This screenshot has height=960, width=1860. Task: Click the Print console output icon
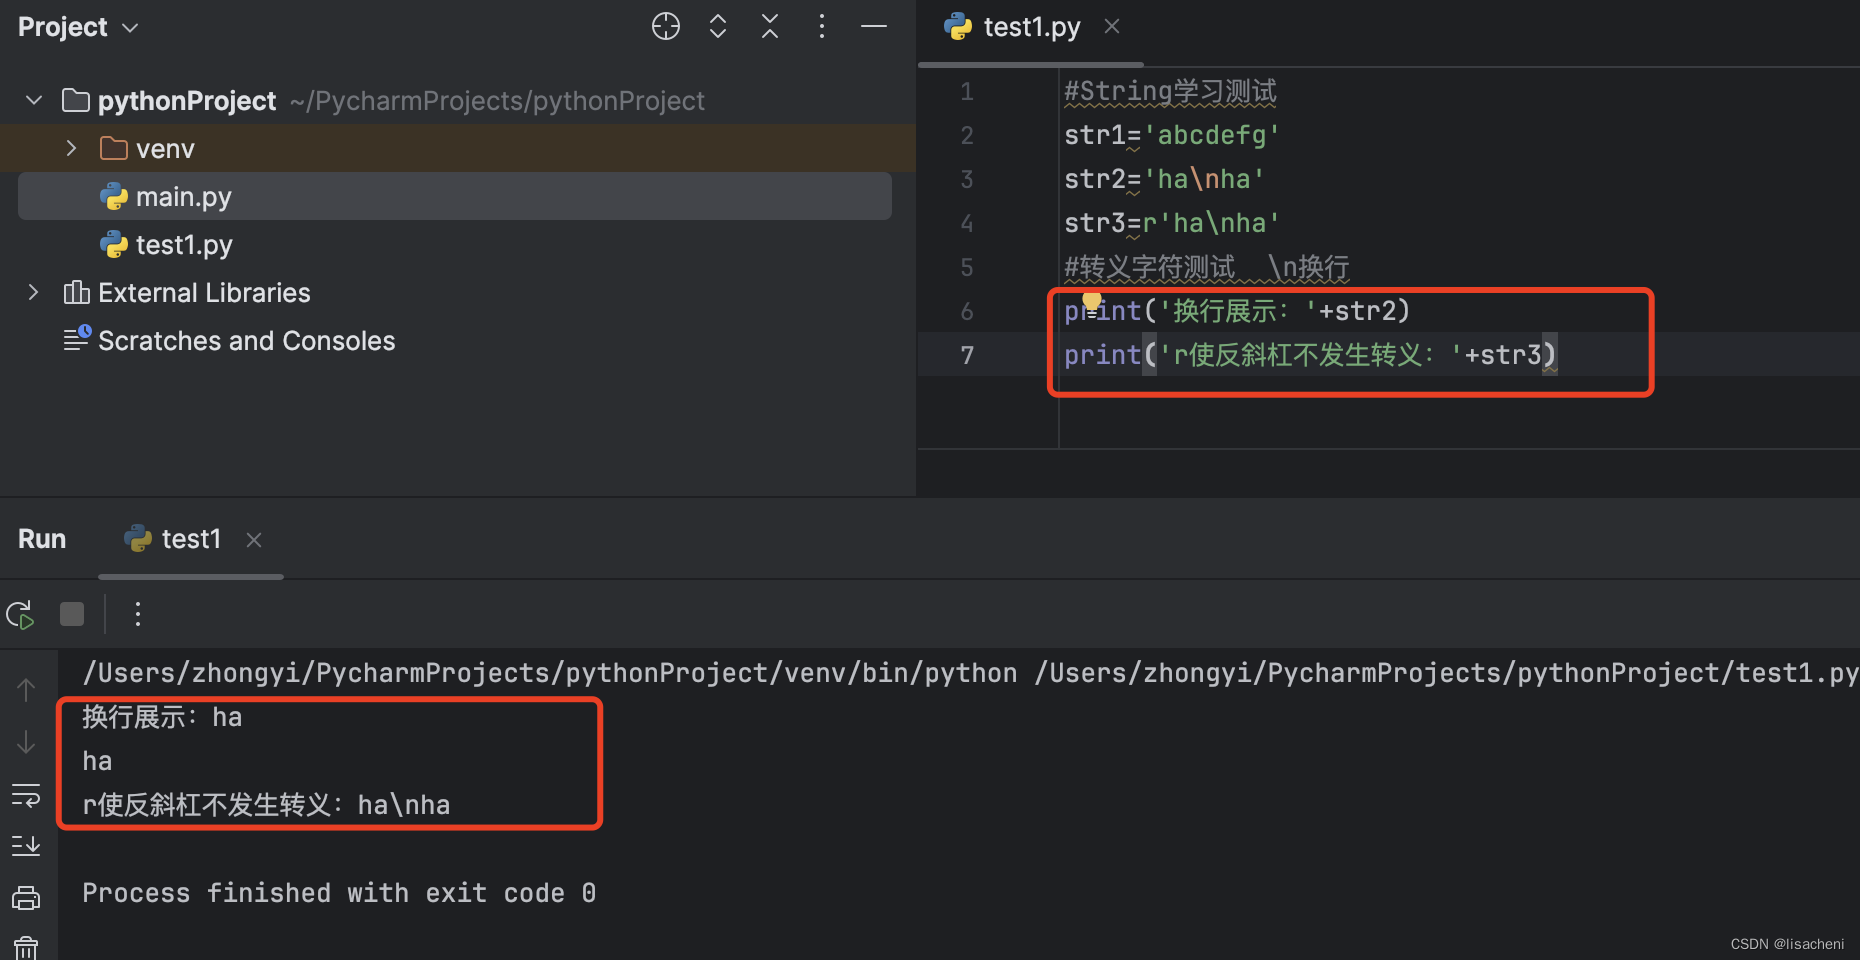click(26, 898)
